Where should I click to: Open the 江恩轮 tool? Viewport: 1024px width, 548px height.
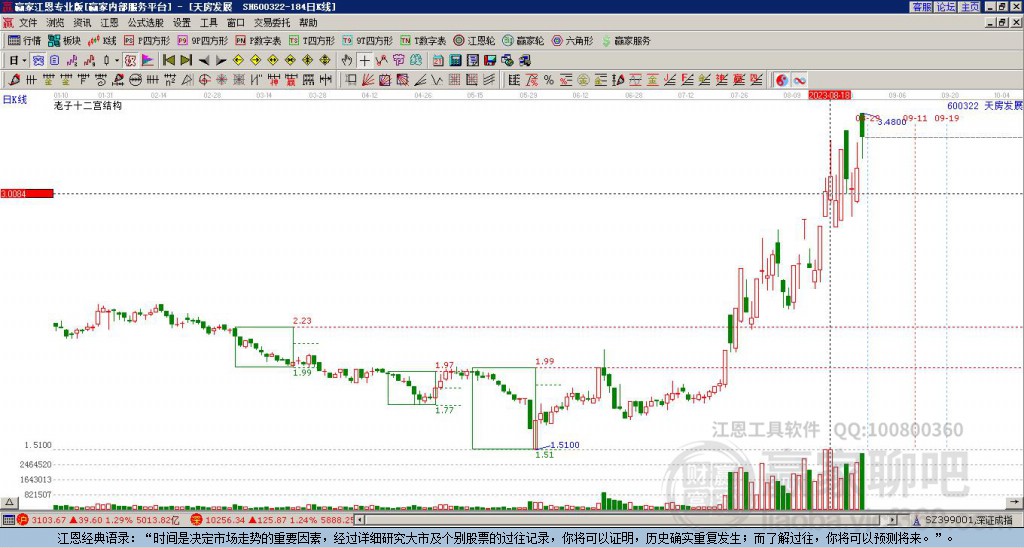(474, 40)
